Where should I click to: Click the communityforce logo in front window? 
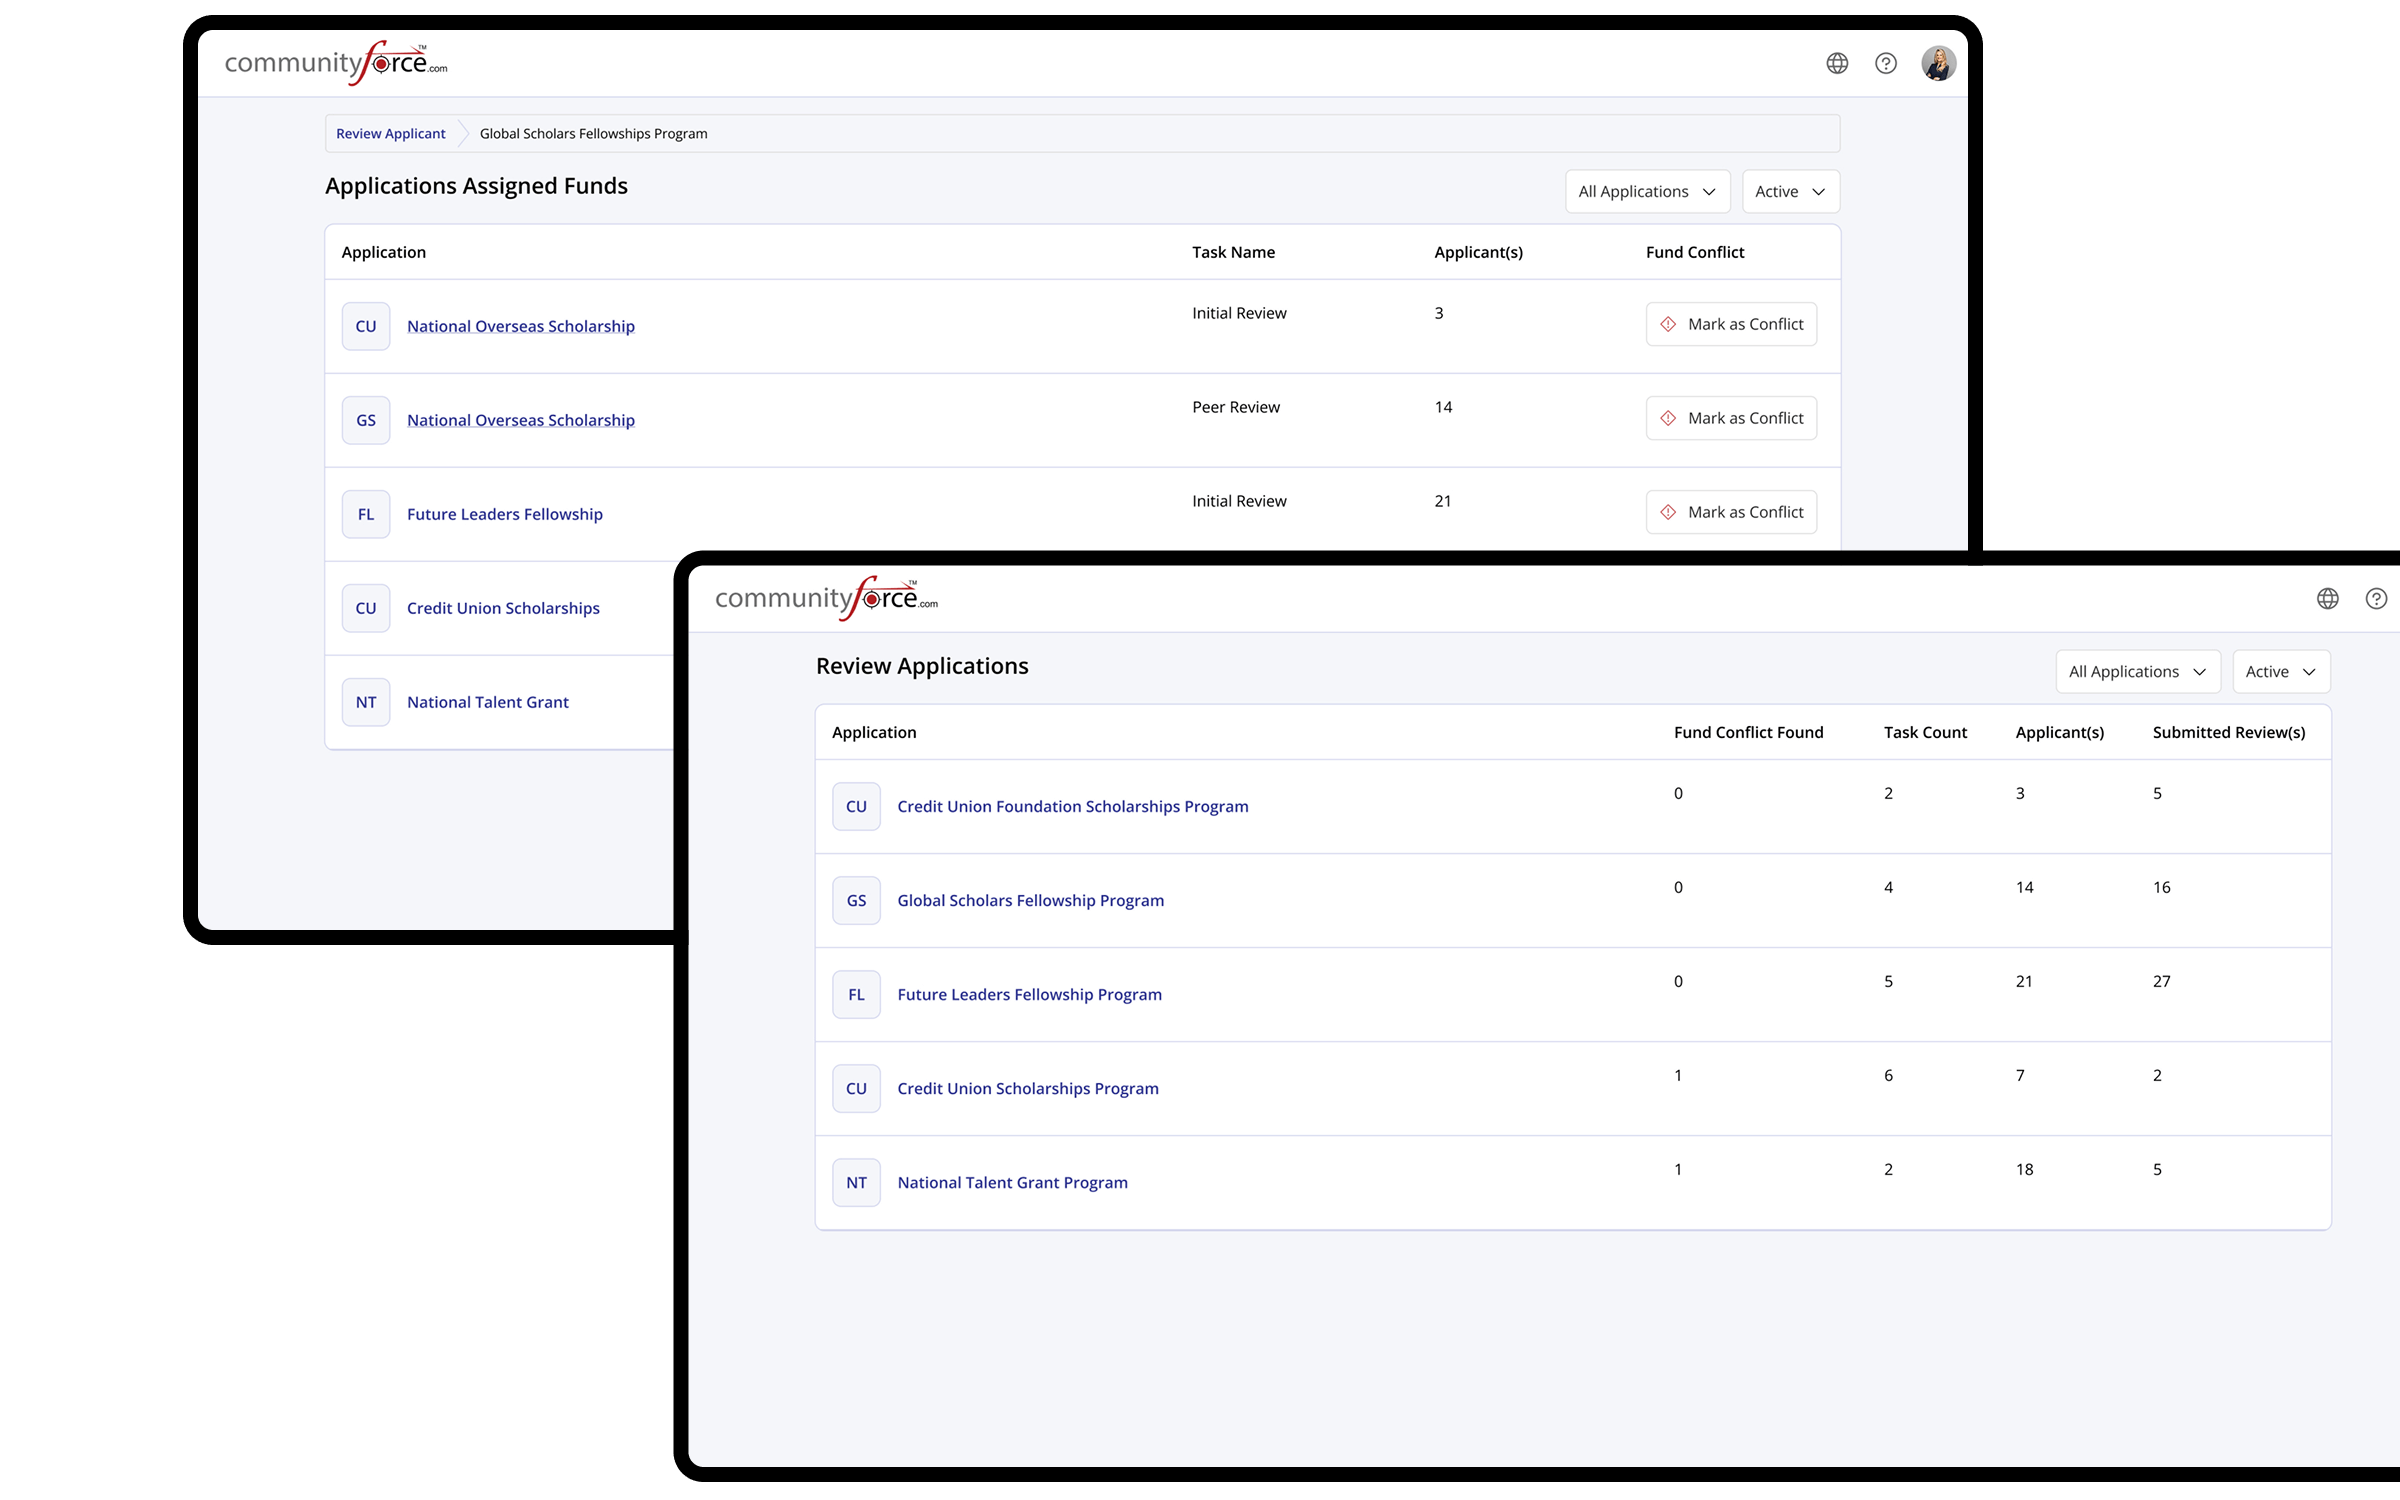coord(826,598)
